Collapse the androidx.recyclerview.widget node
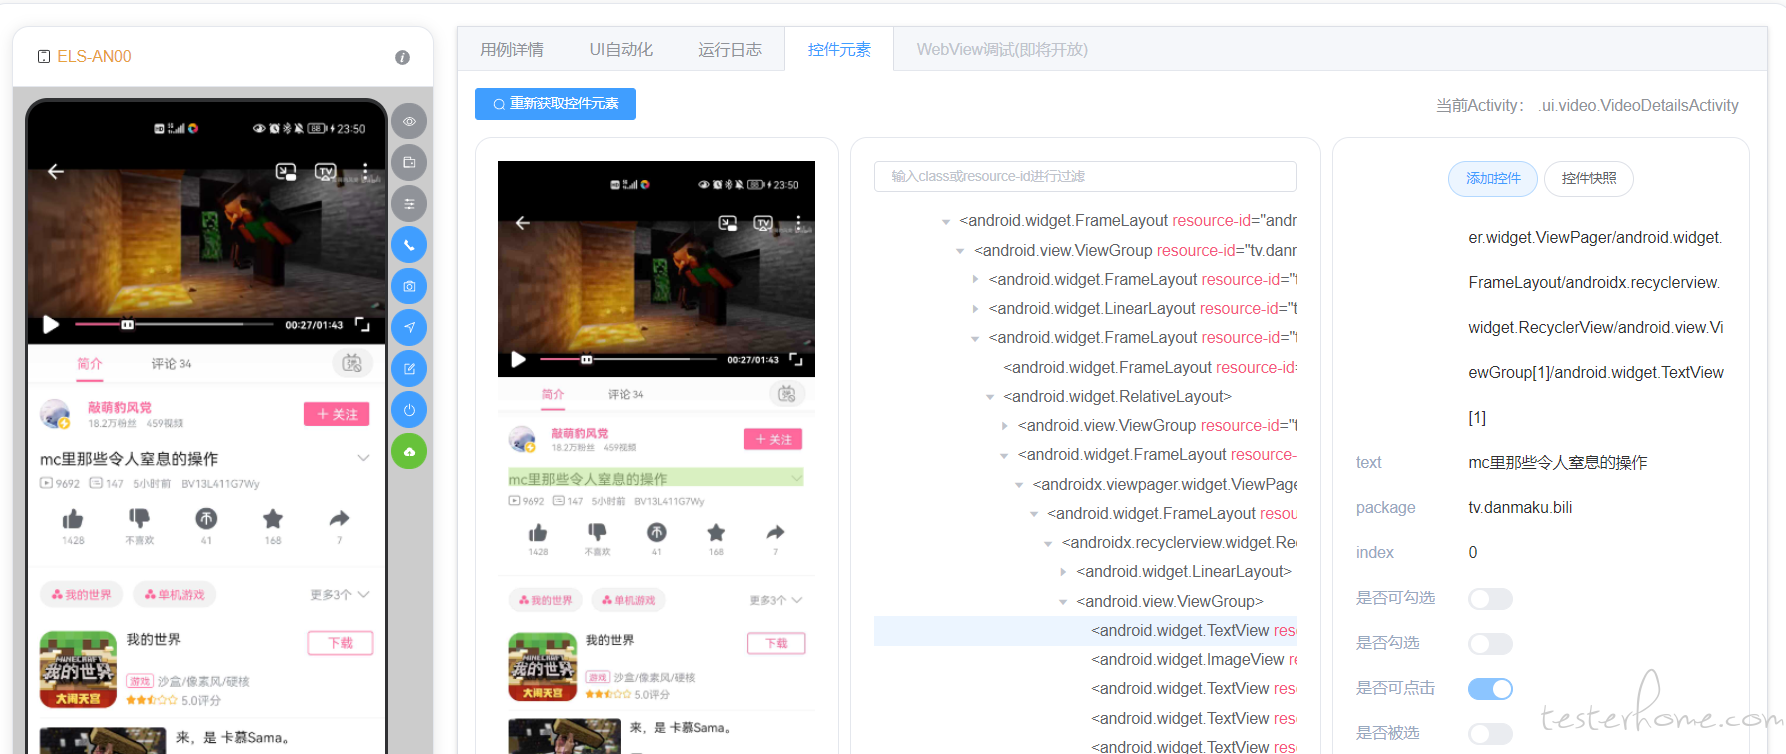The height and width of the screenshot is (754, 1786). pyautogui.click(x=1048, y=544)
